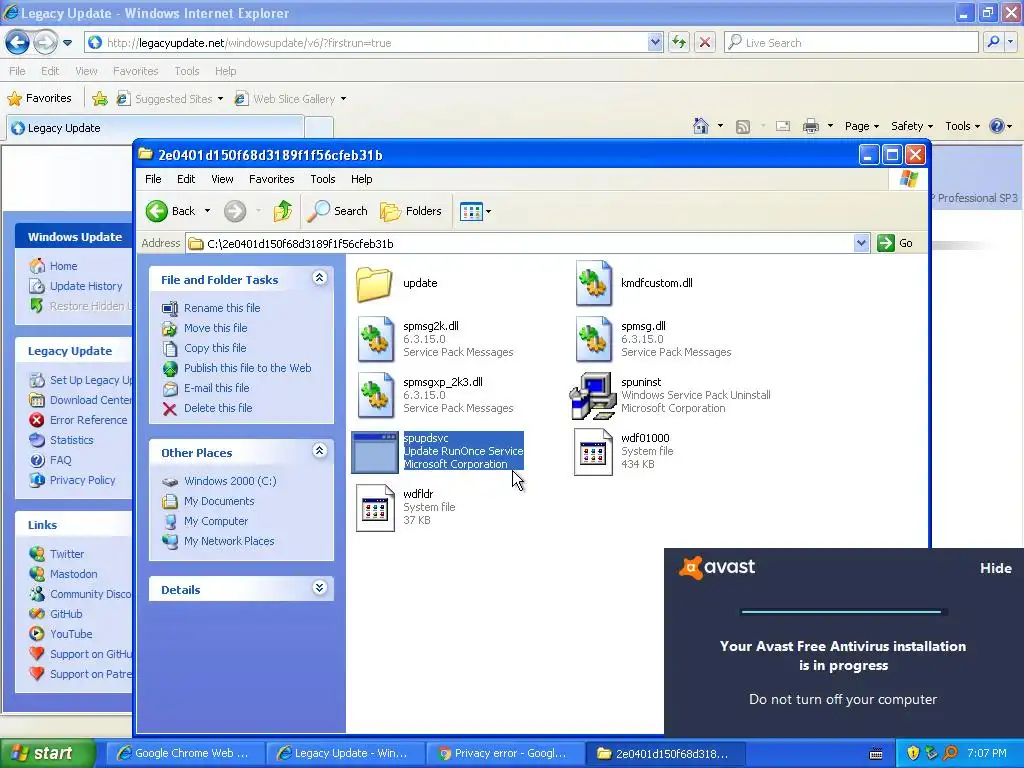This screenshot has width=1024, height=768.
Task: Open Explorer window View menu
Action: tap(222, 179)
